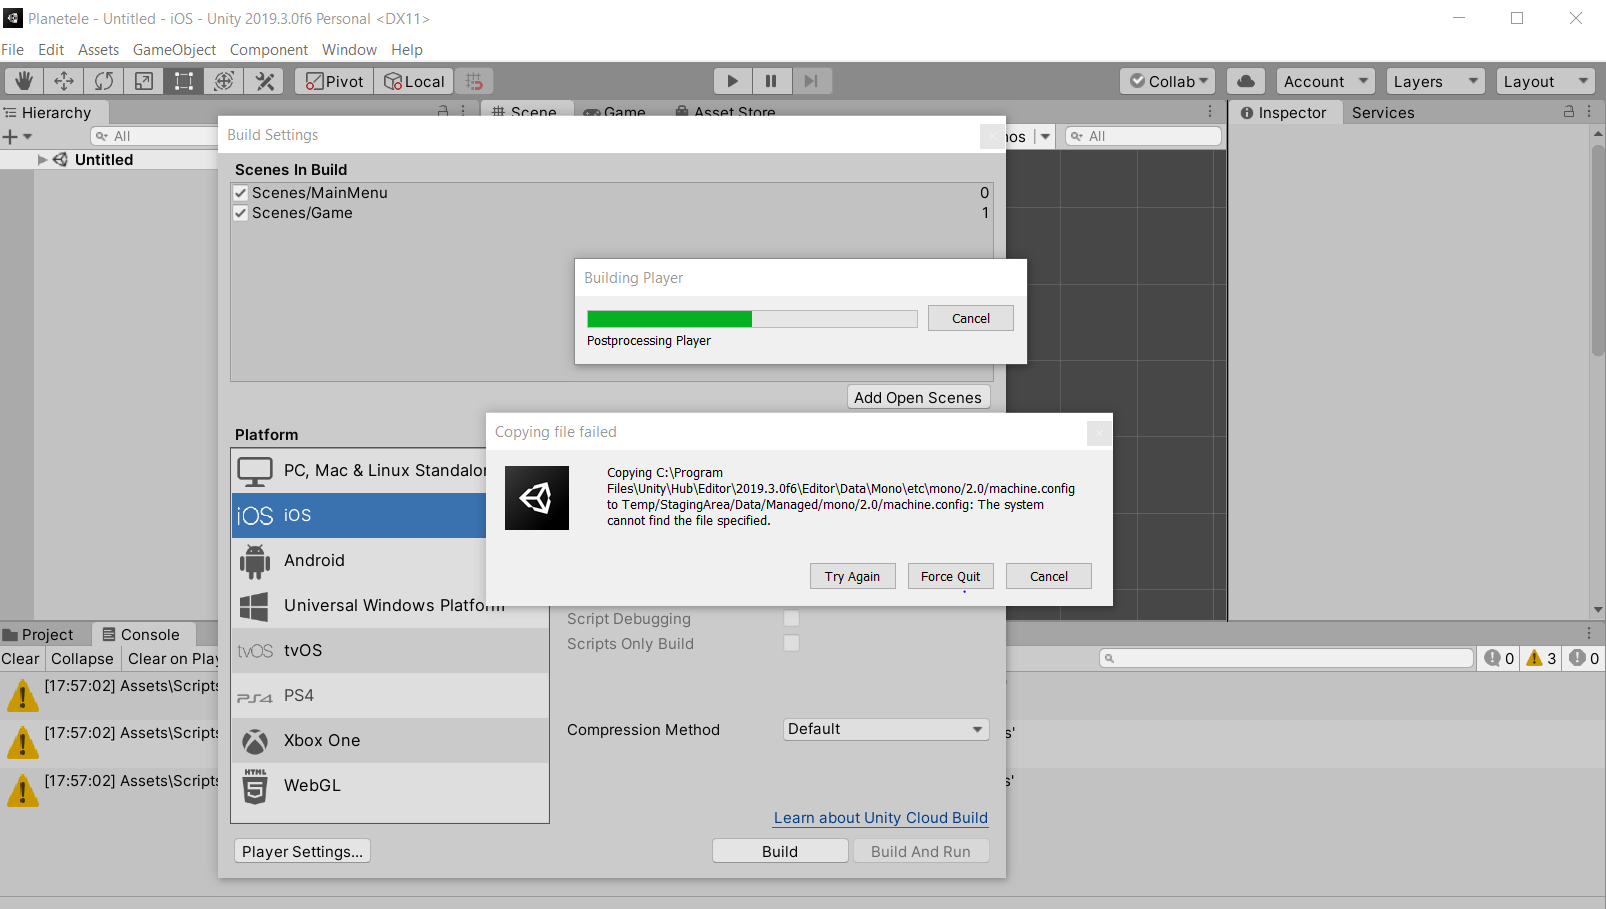Open the File menu
1606x909 pixels.
(13, 49)
